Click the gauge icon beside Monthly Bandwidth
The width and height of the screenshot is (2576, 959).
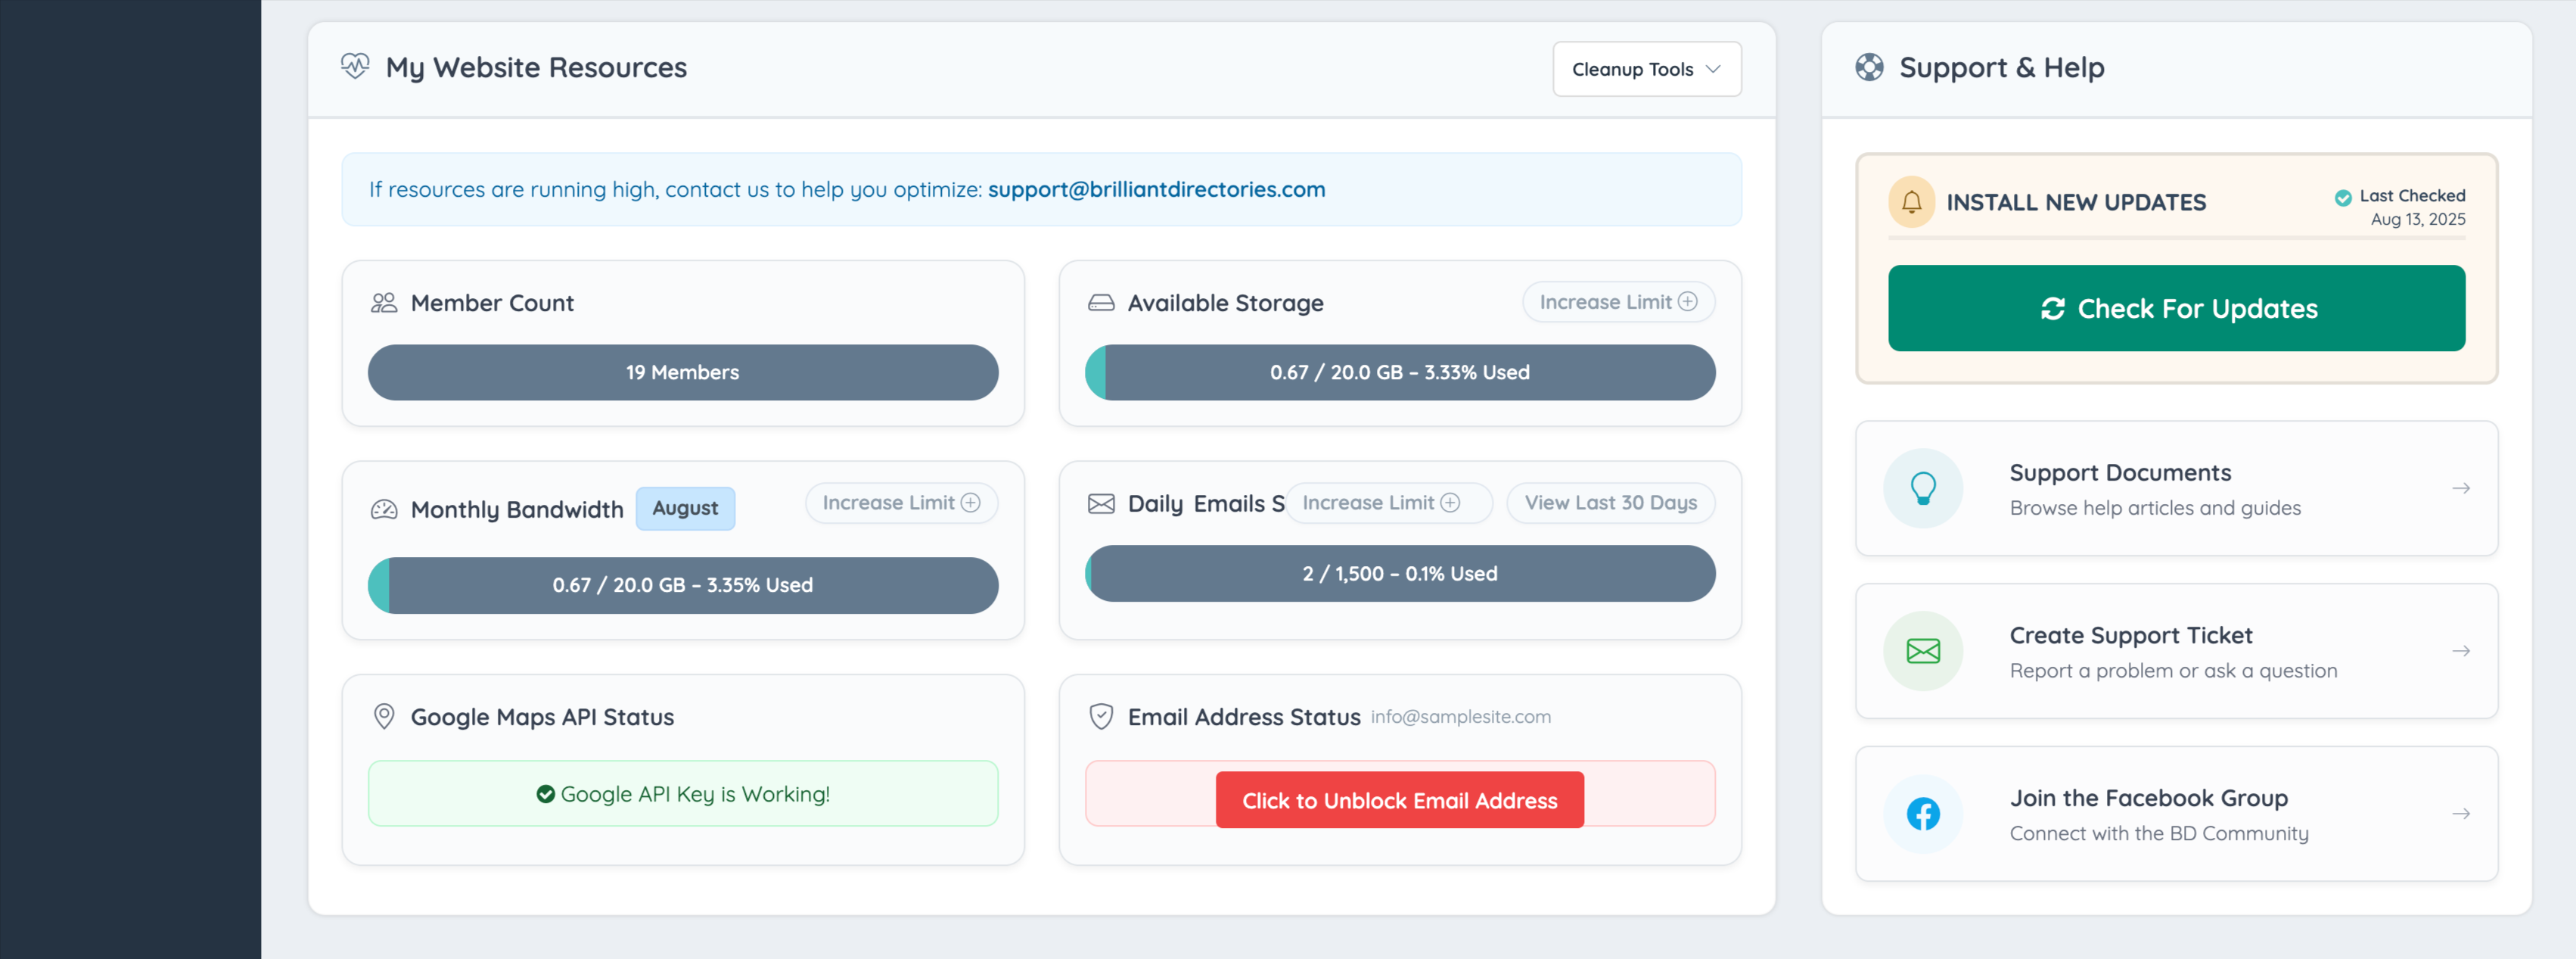coord(384,510)
